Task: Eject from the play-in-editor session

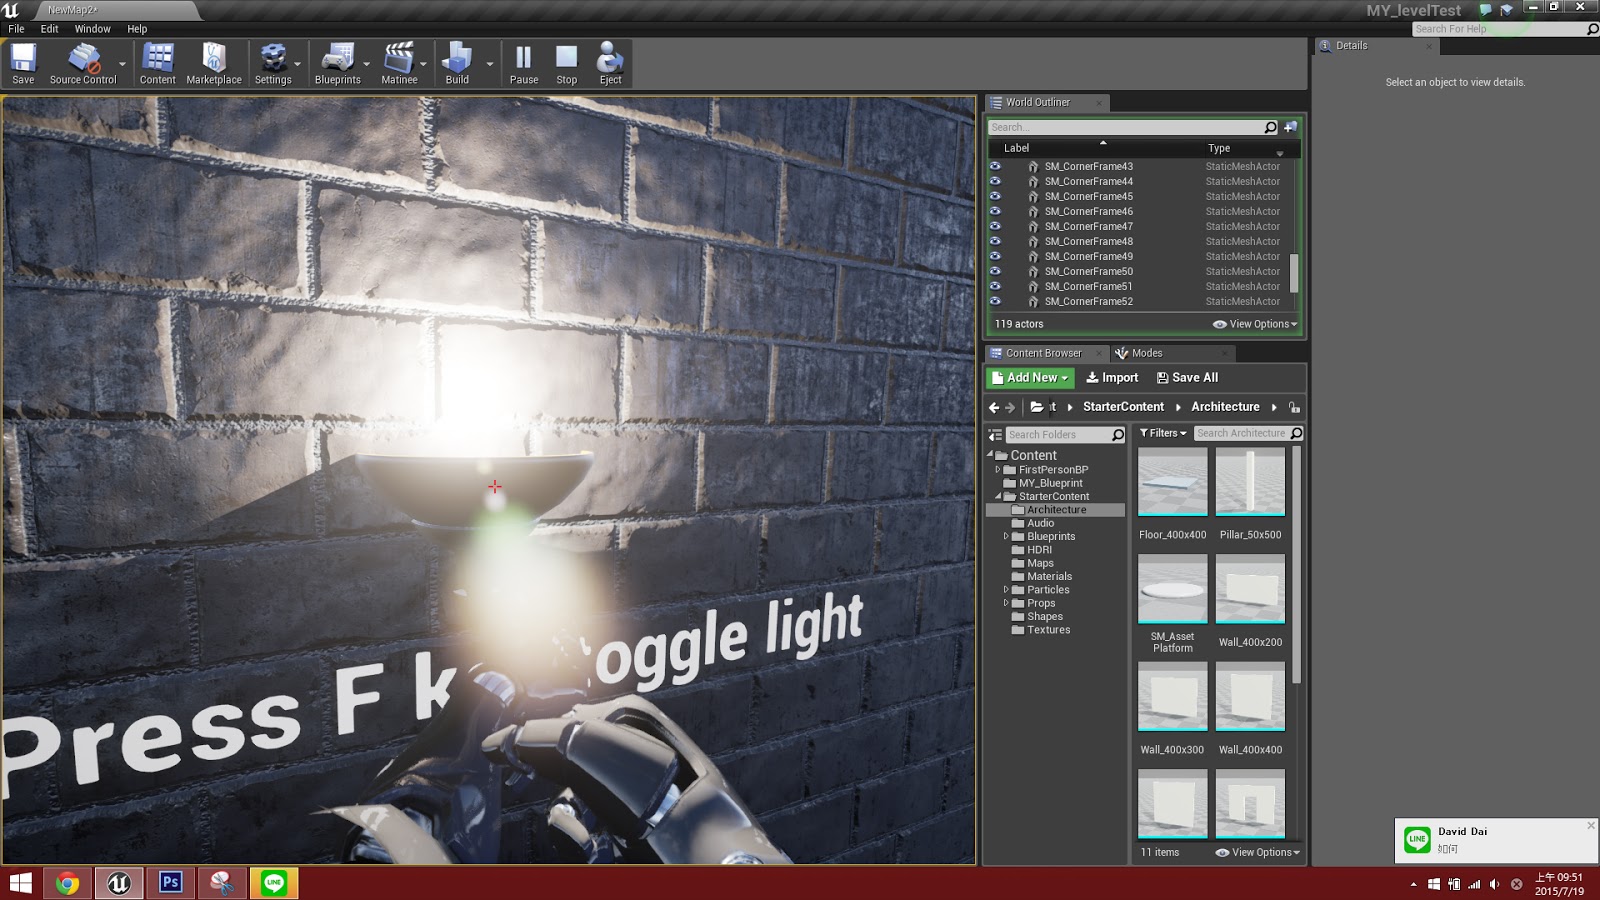Action: tap(609, 62)
